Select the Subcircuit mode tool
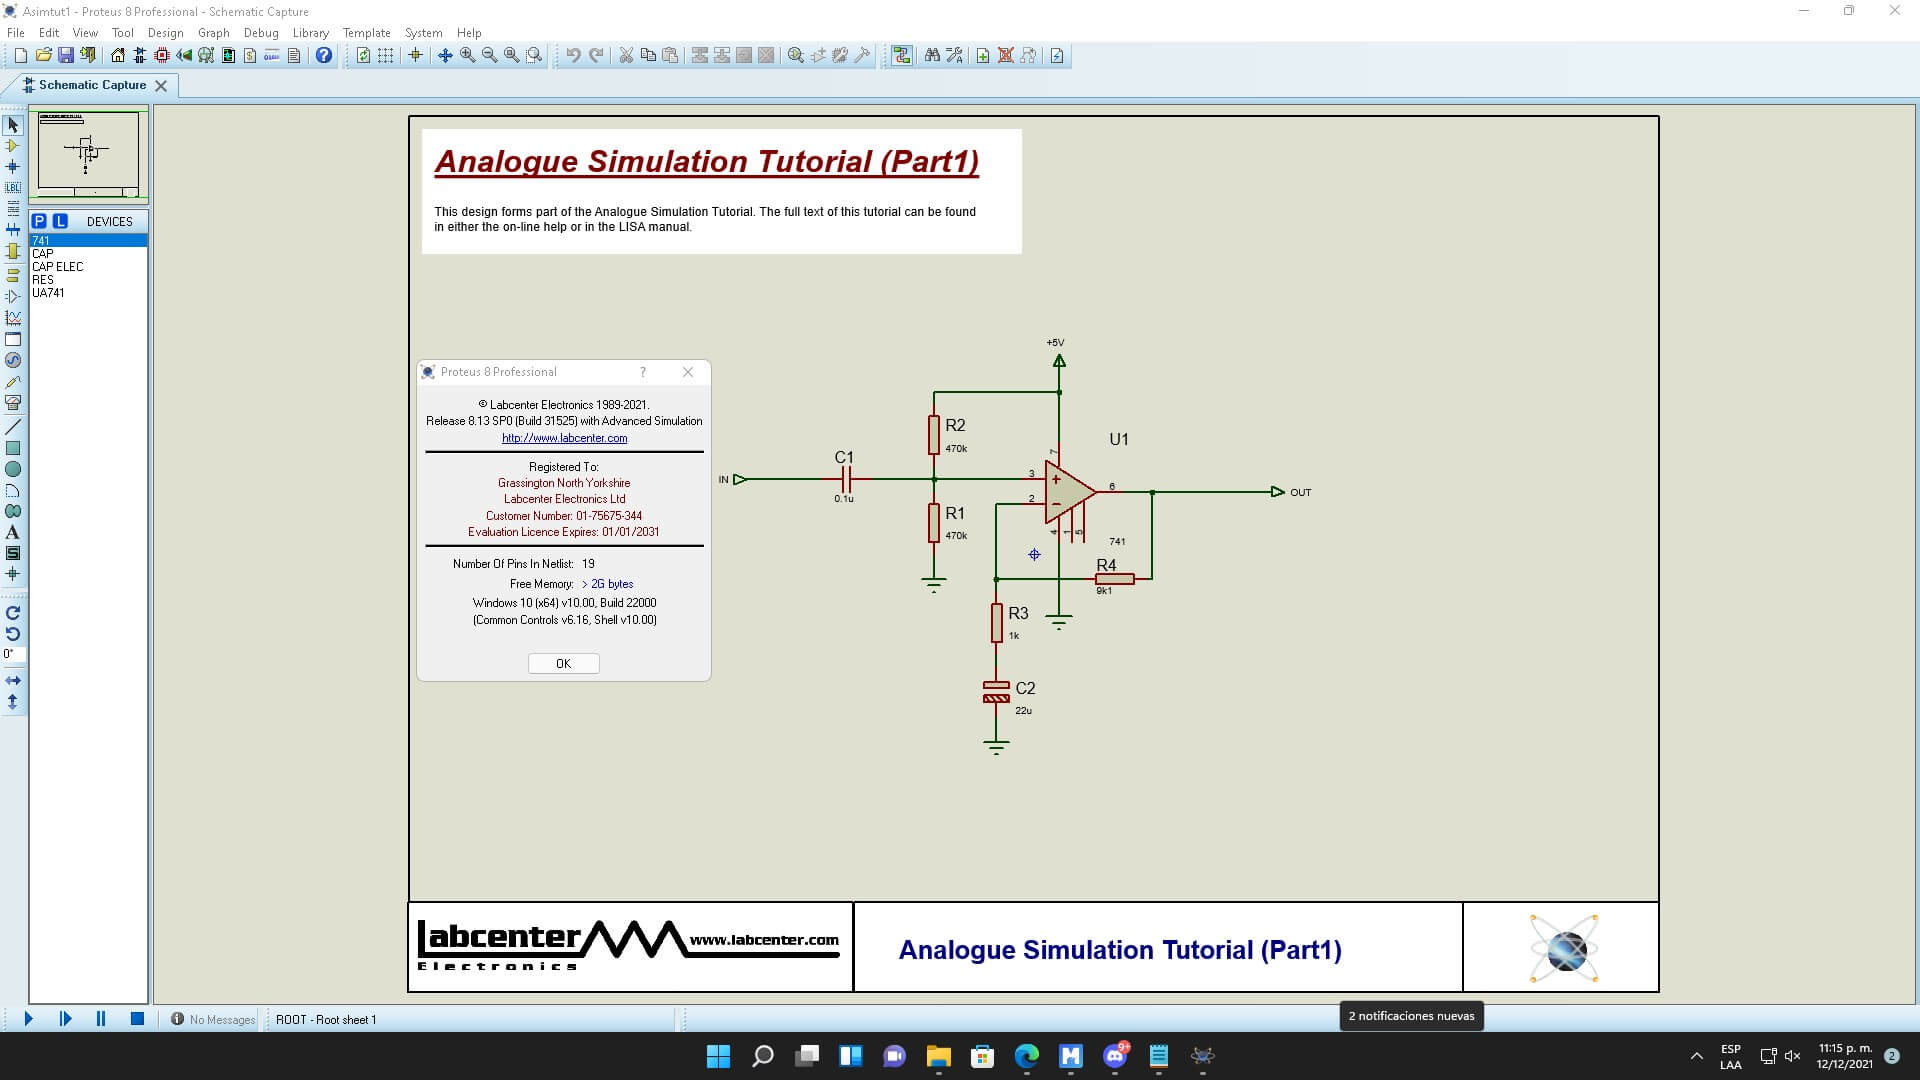The width and height of the screenshot is (1920, 1080). tap(13, 251)
